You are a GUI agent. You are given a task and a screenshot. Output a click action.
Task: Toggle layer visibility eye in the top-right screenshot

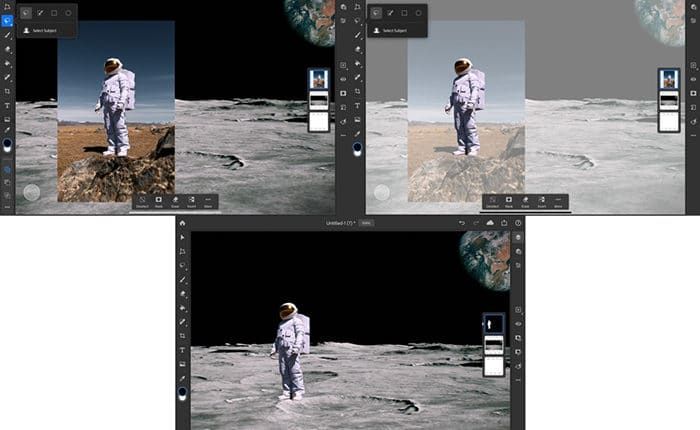pos(692,78)
